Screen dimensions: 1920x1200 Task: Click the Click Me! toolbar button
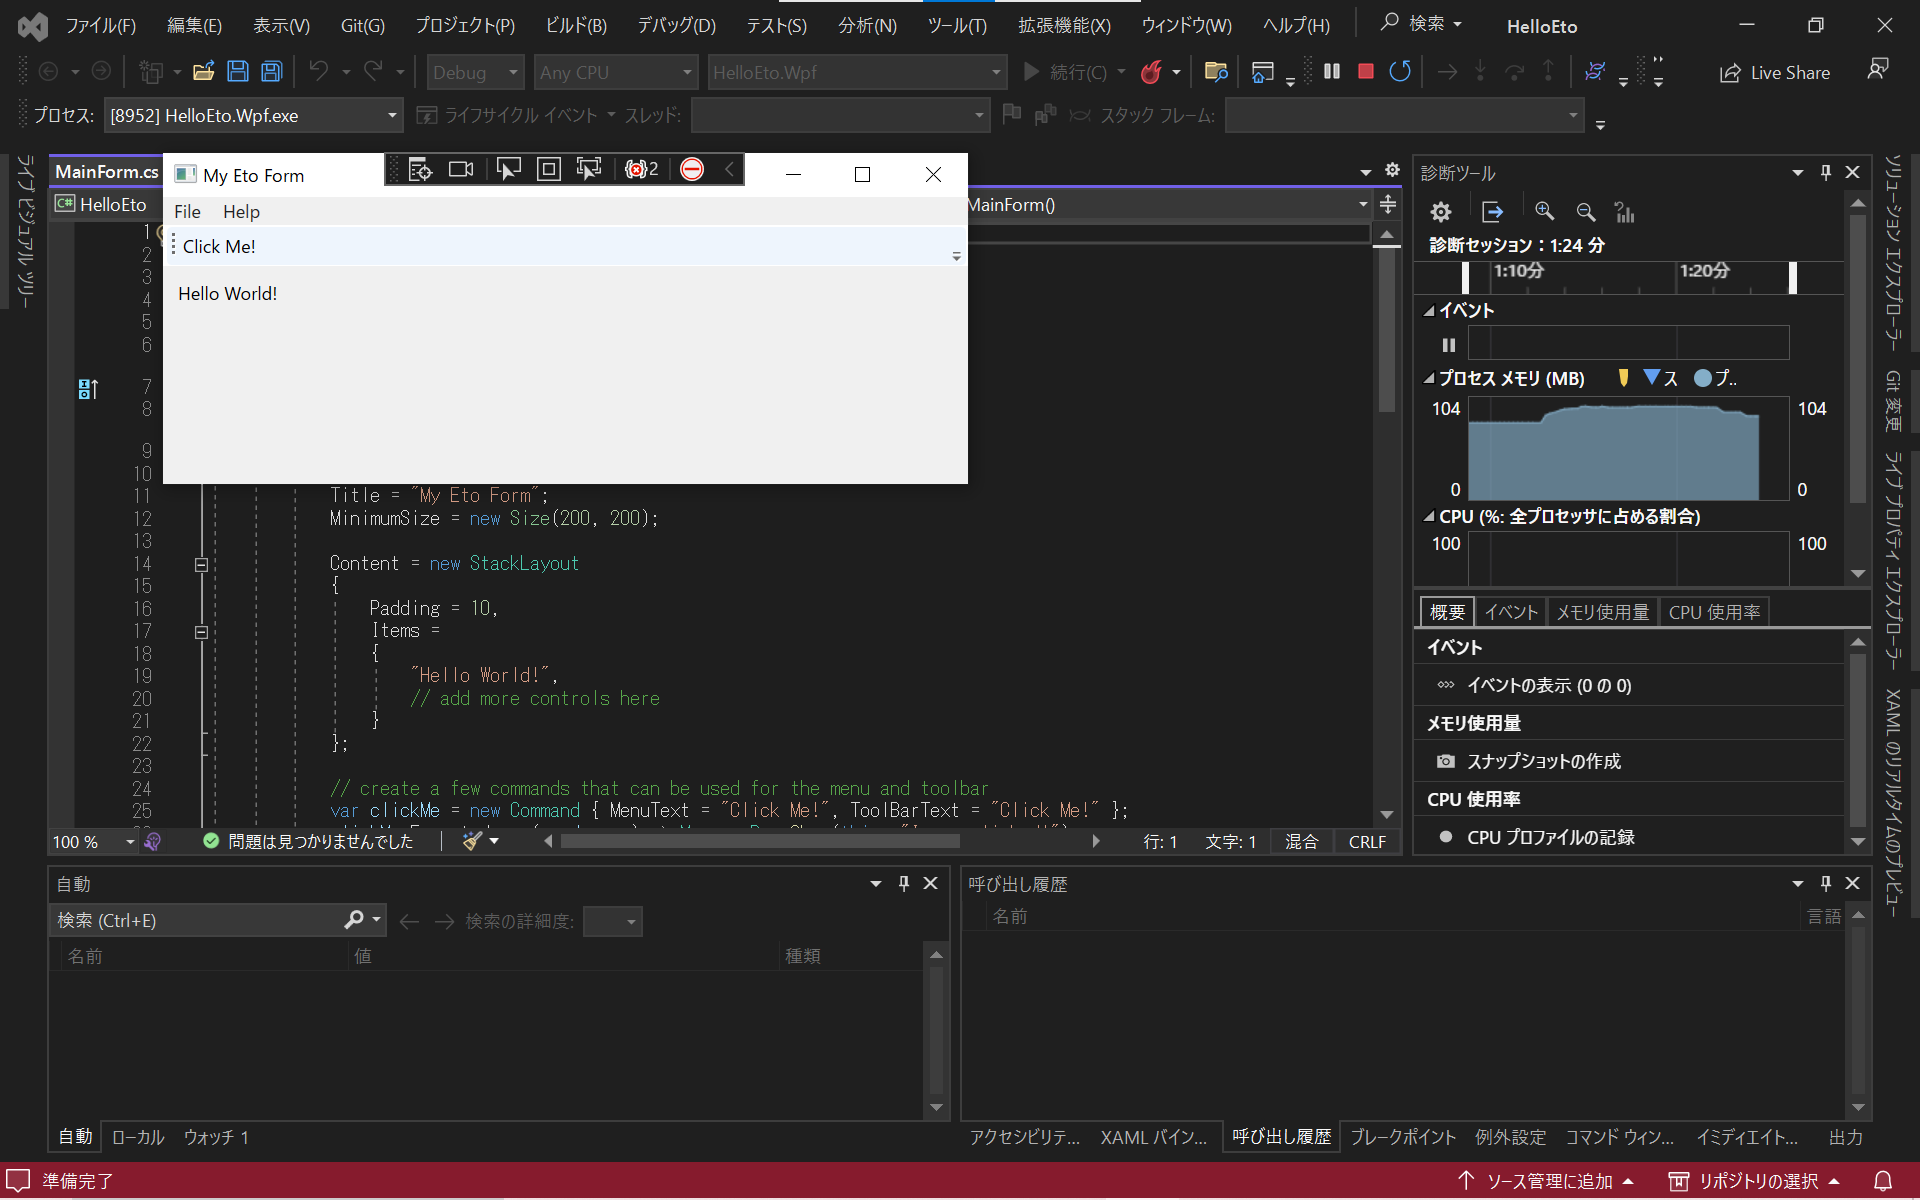pyautogui.click(x=219, y=247)
